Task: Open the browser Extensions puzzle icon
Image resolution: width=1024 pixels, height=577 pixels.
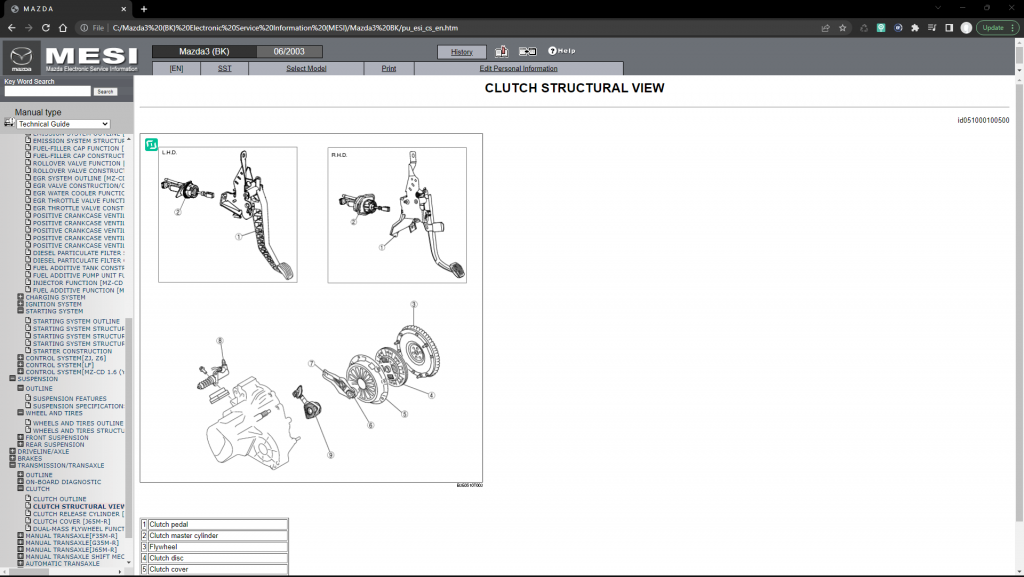Action: [x=914, y=28]
